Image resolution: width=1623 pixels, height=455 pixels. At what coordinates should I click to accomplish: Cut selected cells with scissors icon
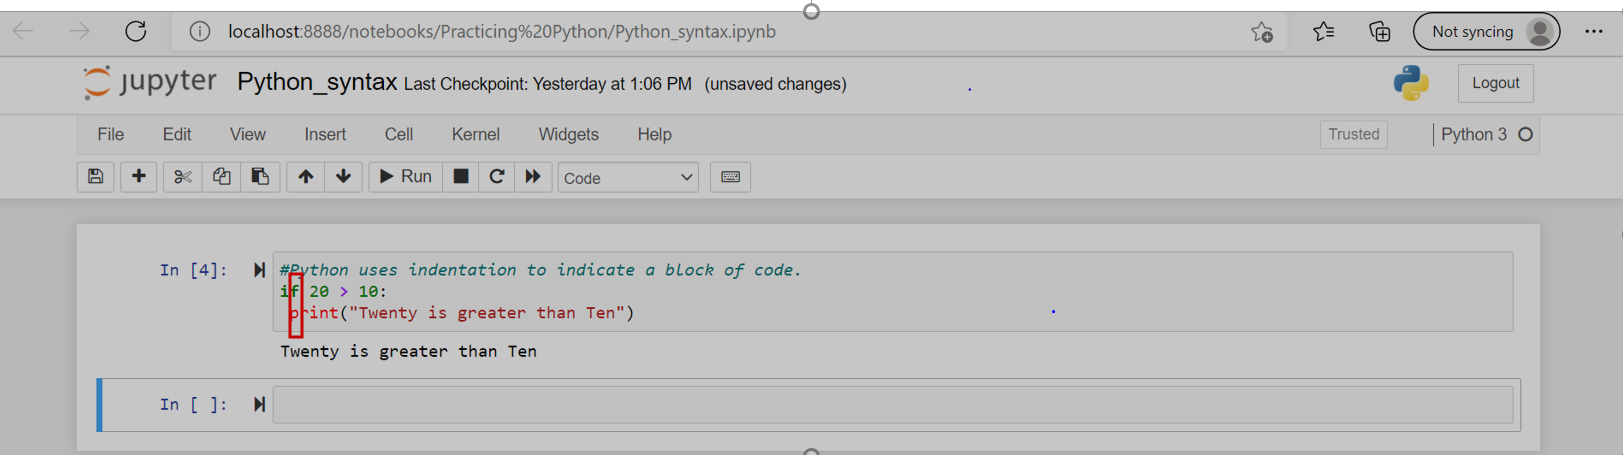(182, 177)
